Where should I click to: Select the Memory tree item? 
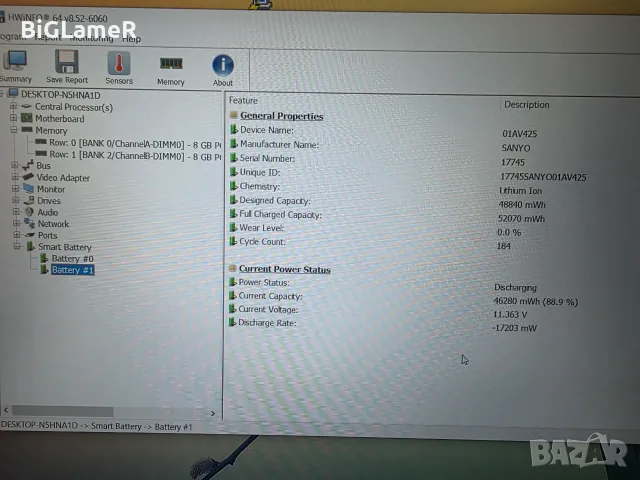coord(51,131)
